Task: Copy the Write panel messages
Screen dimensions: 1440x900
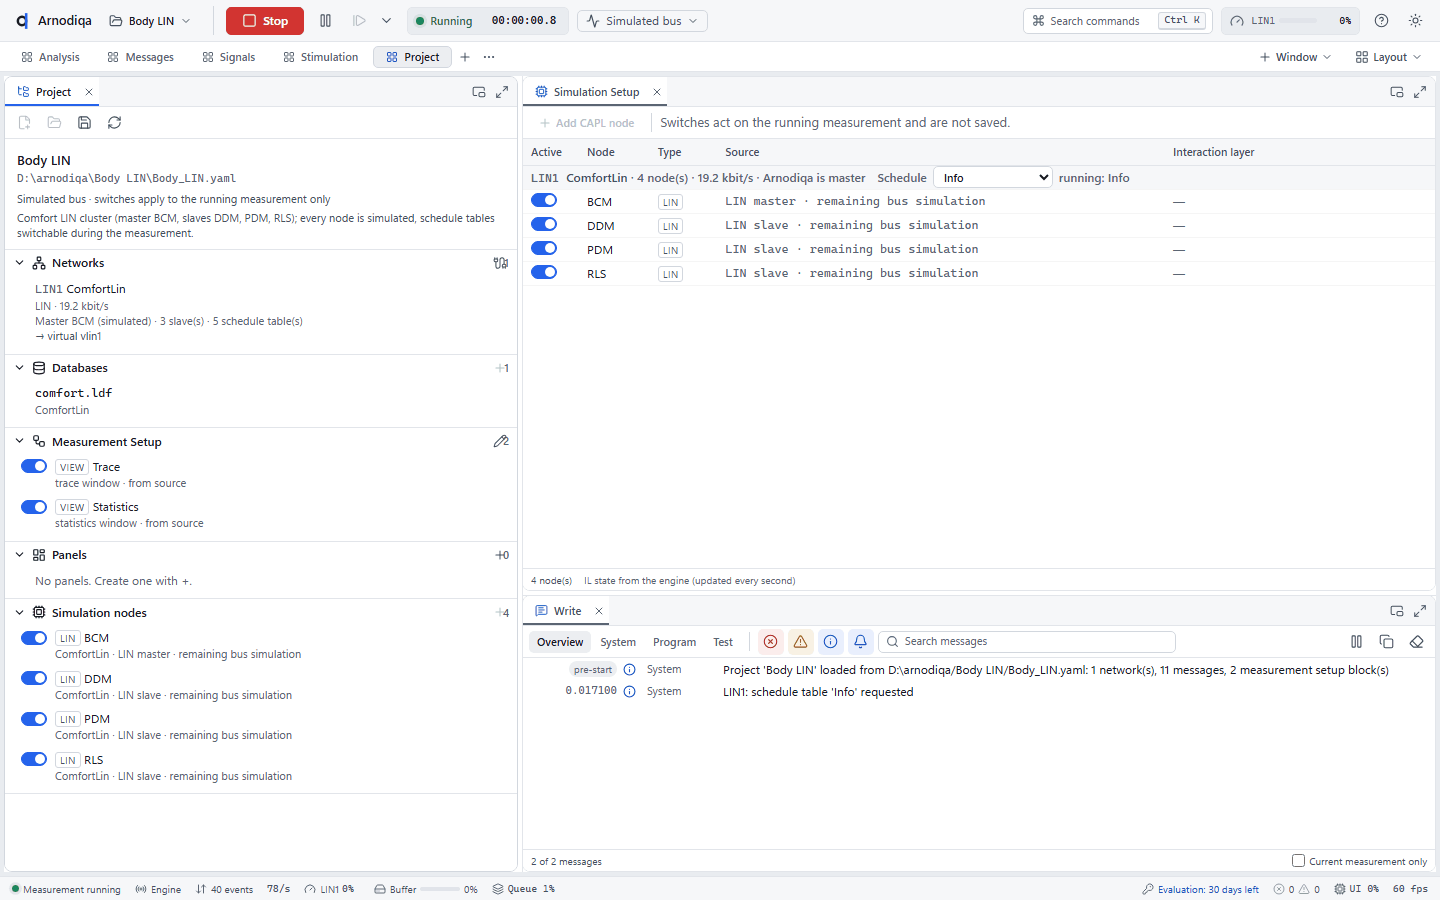Action: pyautogui.click(x=1386, y=642)
